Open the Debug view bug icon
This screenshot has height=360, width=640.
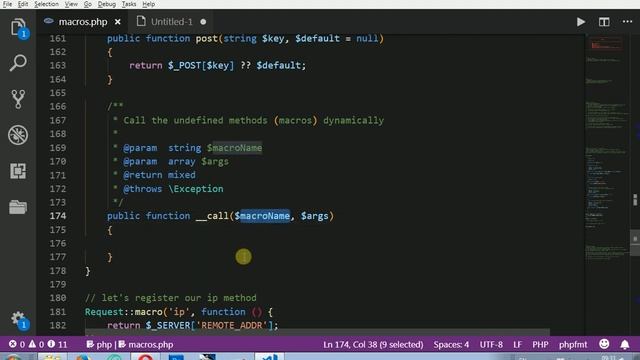[18, 135]
